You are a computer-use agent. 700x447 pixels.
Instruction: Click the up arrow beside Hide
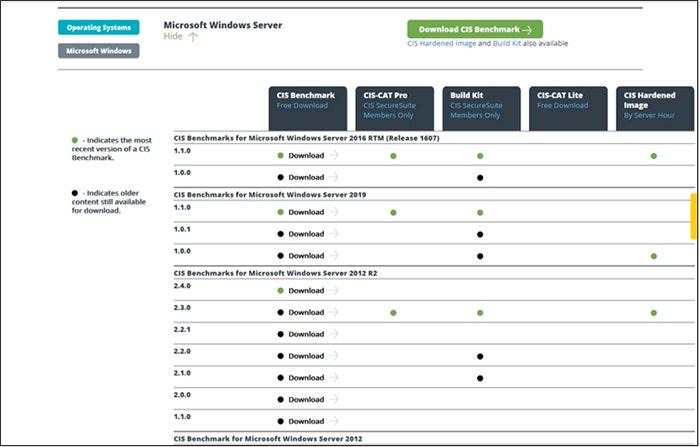[193, 37]
